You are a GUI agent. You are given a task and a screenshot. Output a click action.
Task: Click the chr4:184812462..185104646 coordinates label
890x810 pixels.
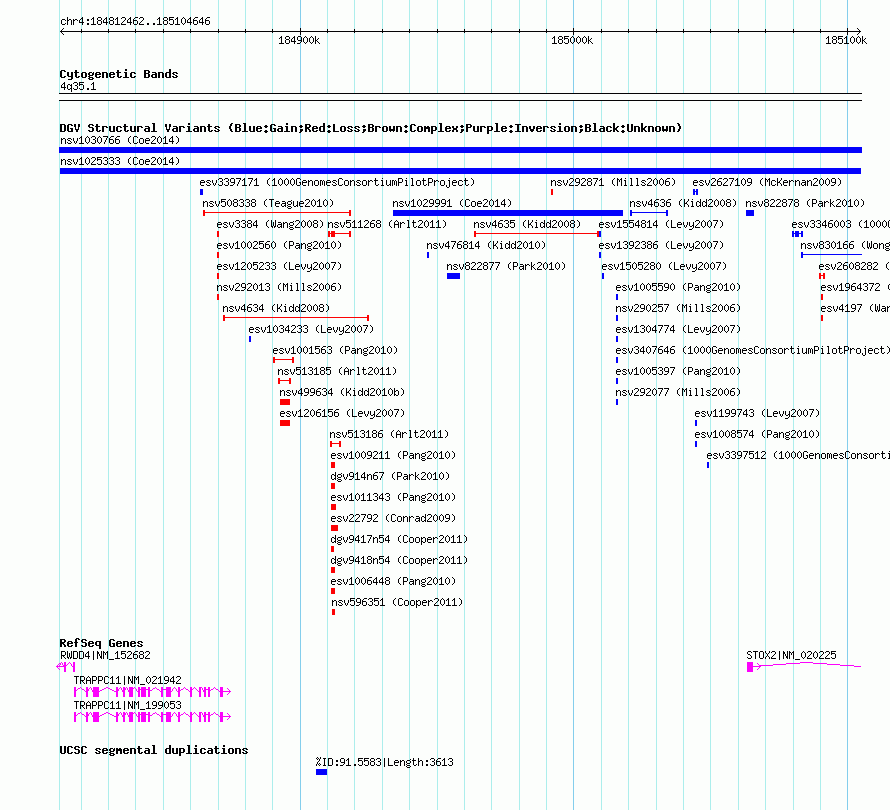pyautogui.click(x=135, y=21)
